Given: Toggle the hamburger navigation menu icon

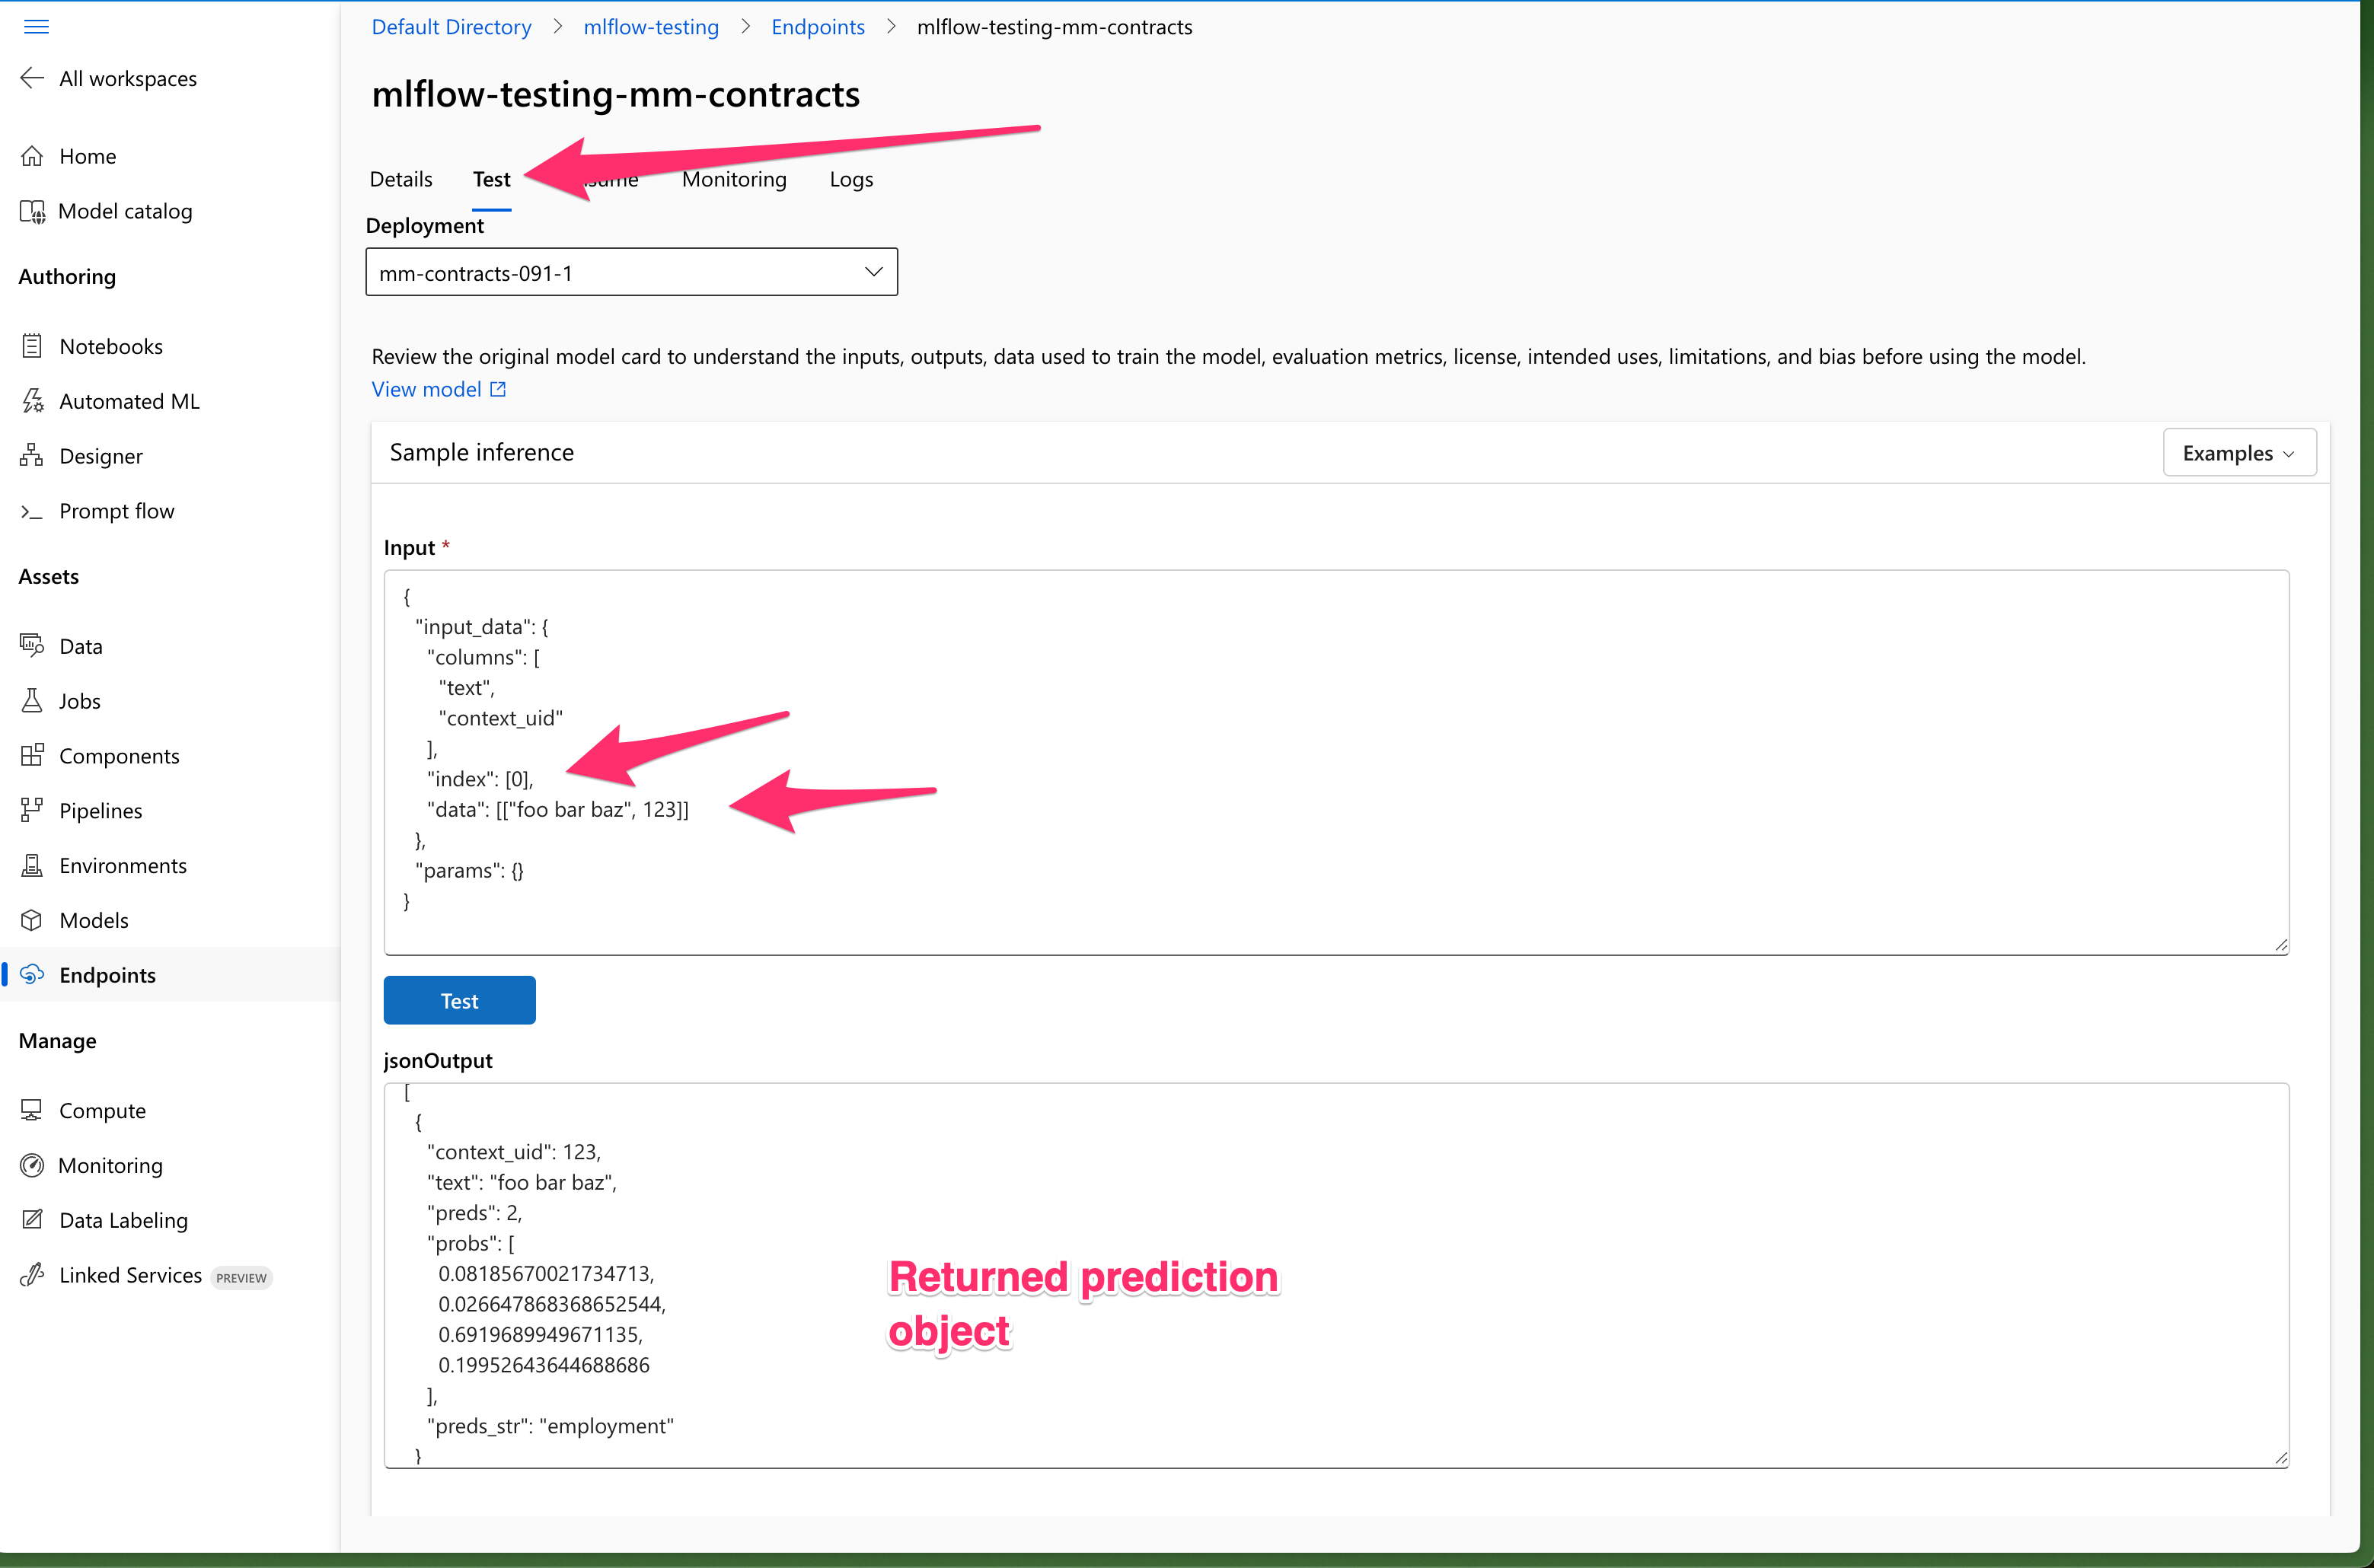Looking at the screenshot, I should (36, 26).
